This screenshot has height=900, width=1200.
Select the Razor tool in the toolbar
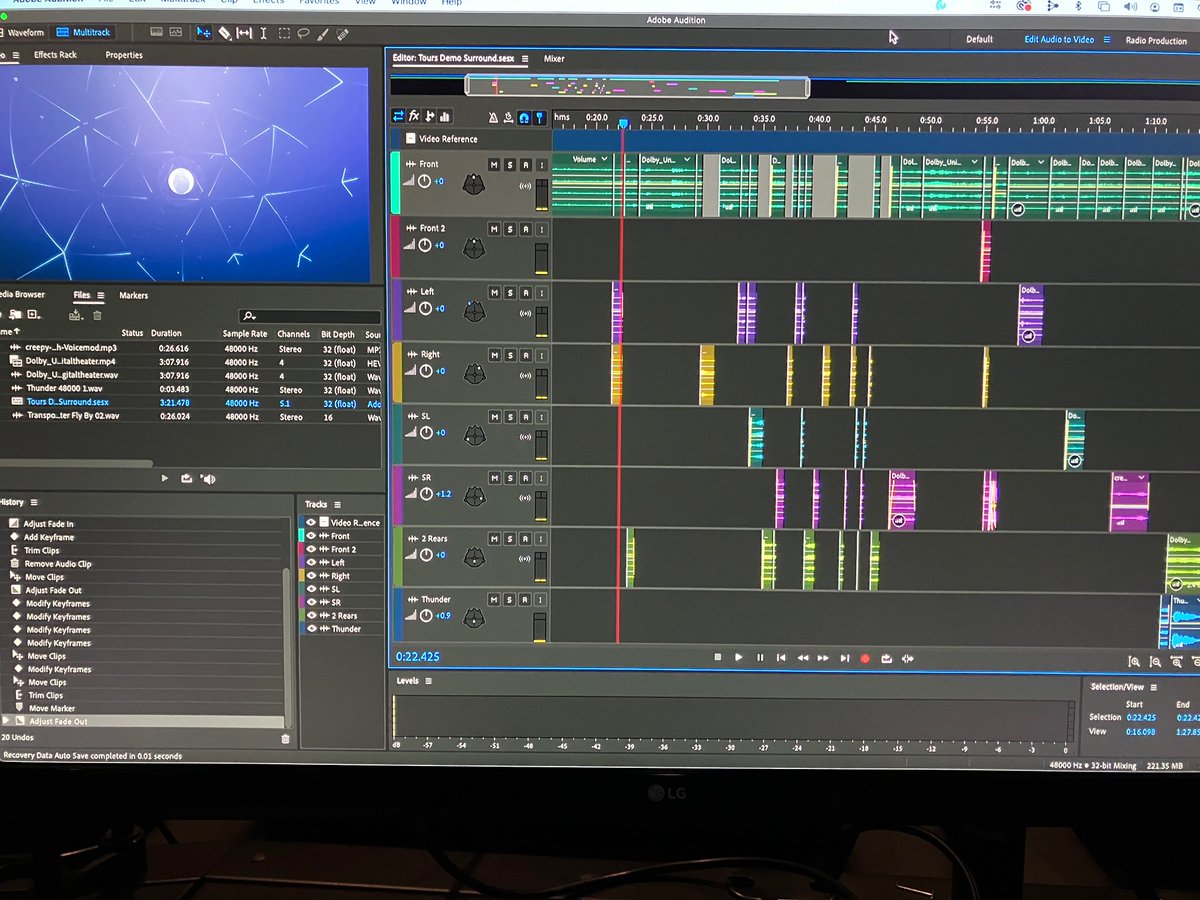225,33
